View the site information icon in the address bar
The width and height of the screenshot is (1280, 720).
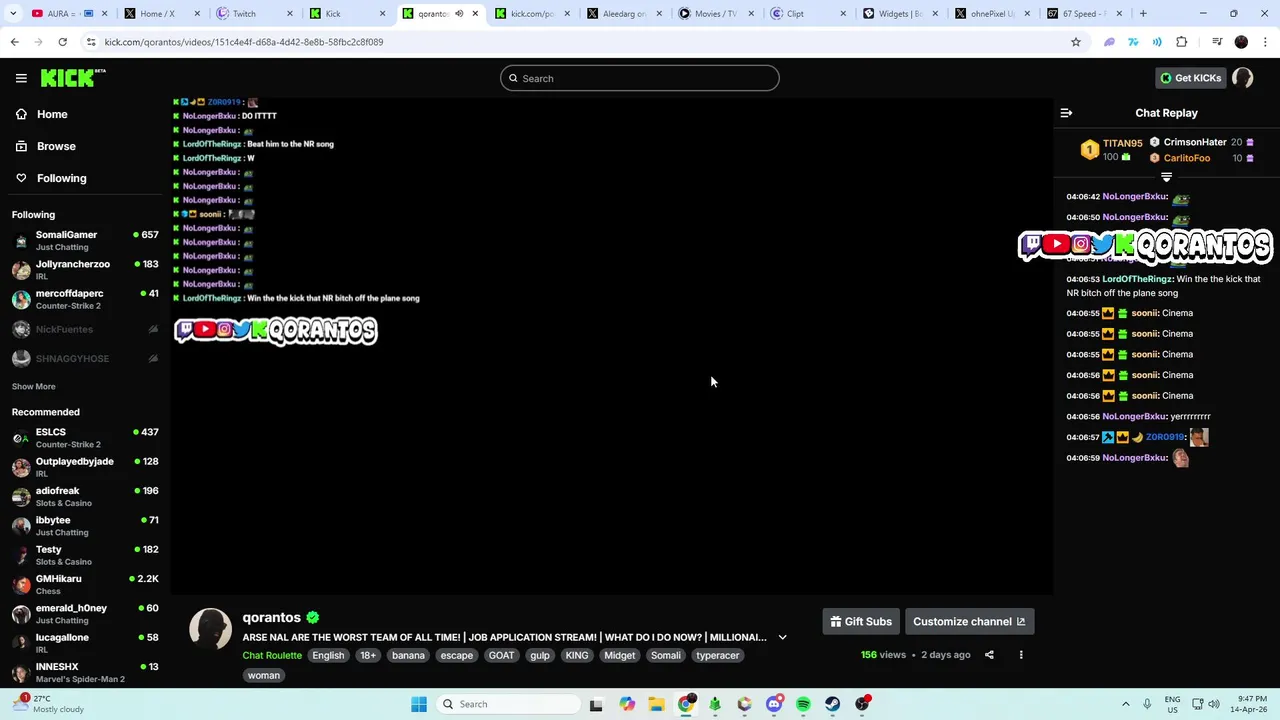pos(91,42)
